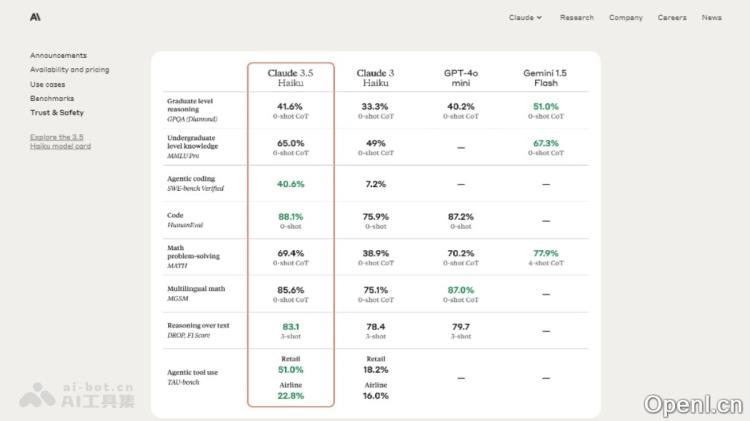Jump to Announcements section

click(x=58, y=55)
